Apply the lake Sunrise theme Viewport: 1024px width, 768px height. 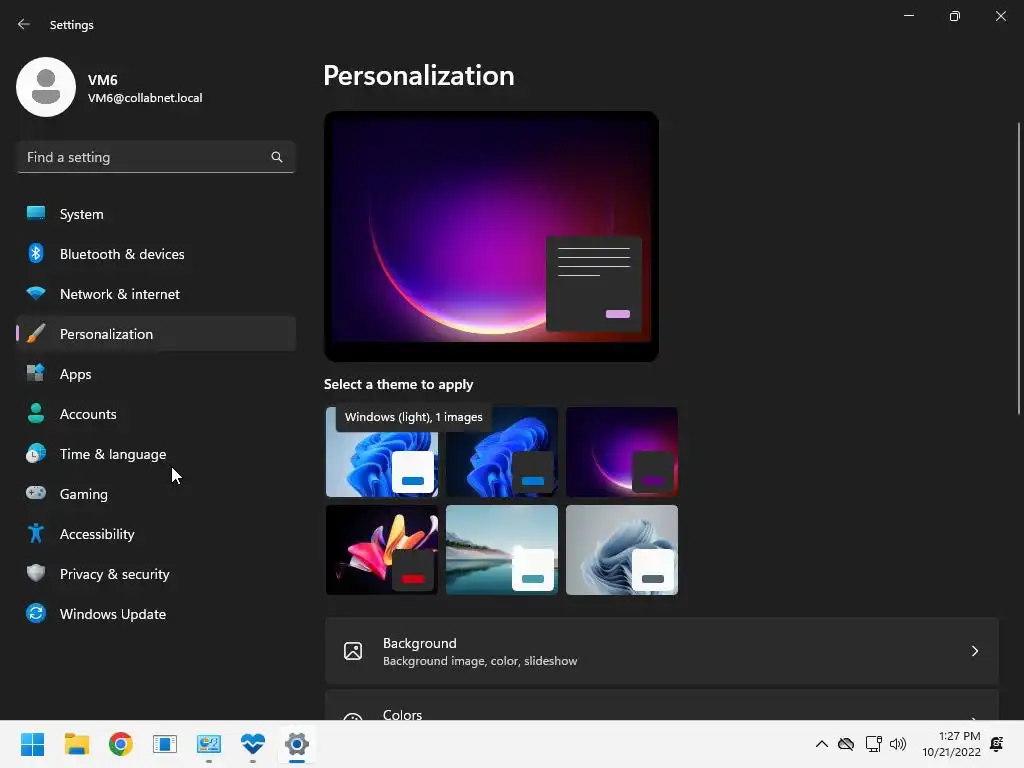click(502, 550)
